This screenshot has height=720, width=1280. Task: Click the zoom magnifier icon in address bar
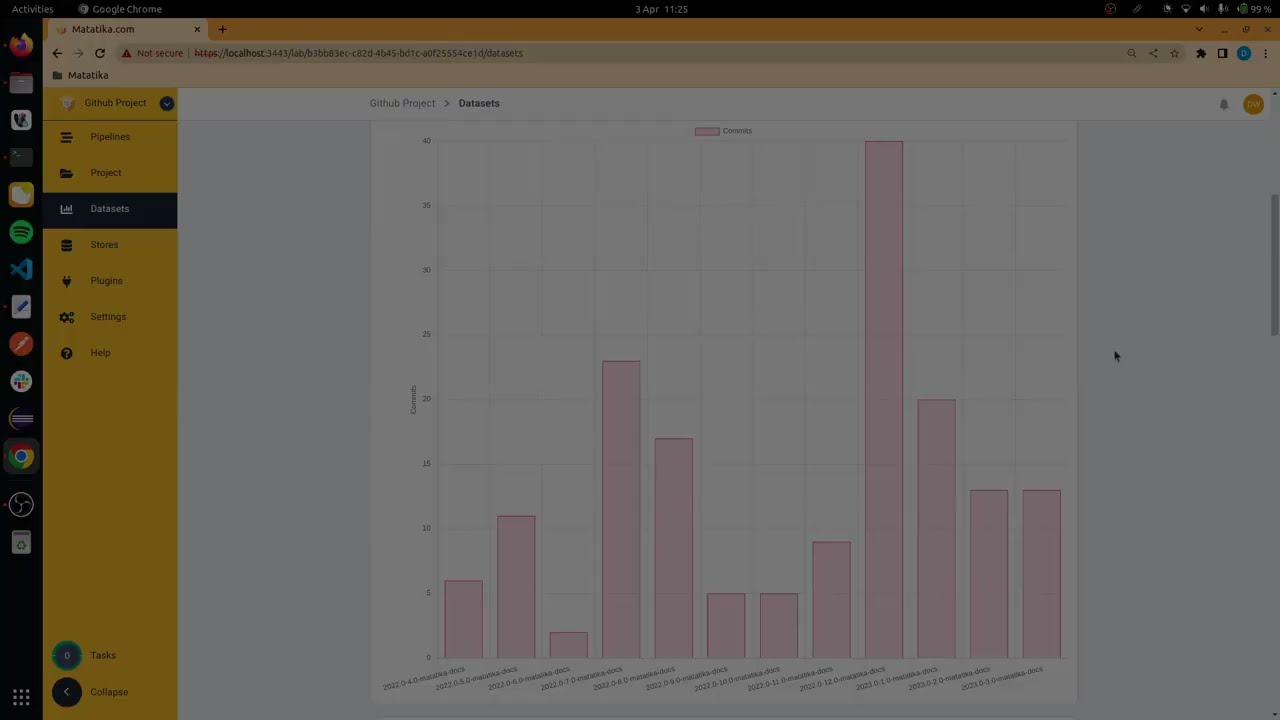click(x=1131, y=53)
